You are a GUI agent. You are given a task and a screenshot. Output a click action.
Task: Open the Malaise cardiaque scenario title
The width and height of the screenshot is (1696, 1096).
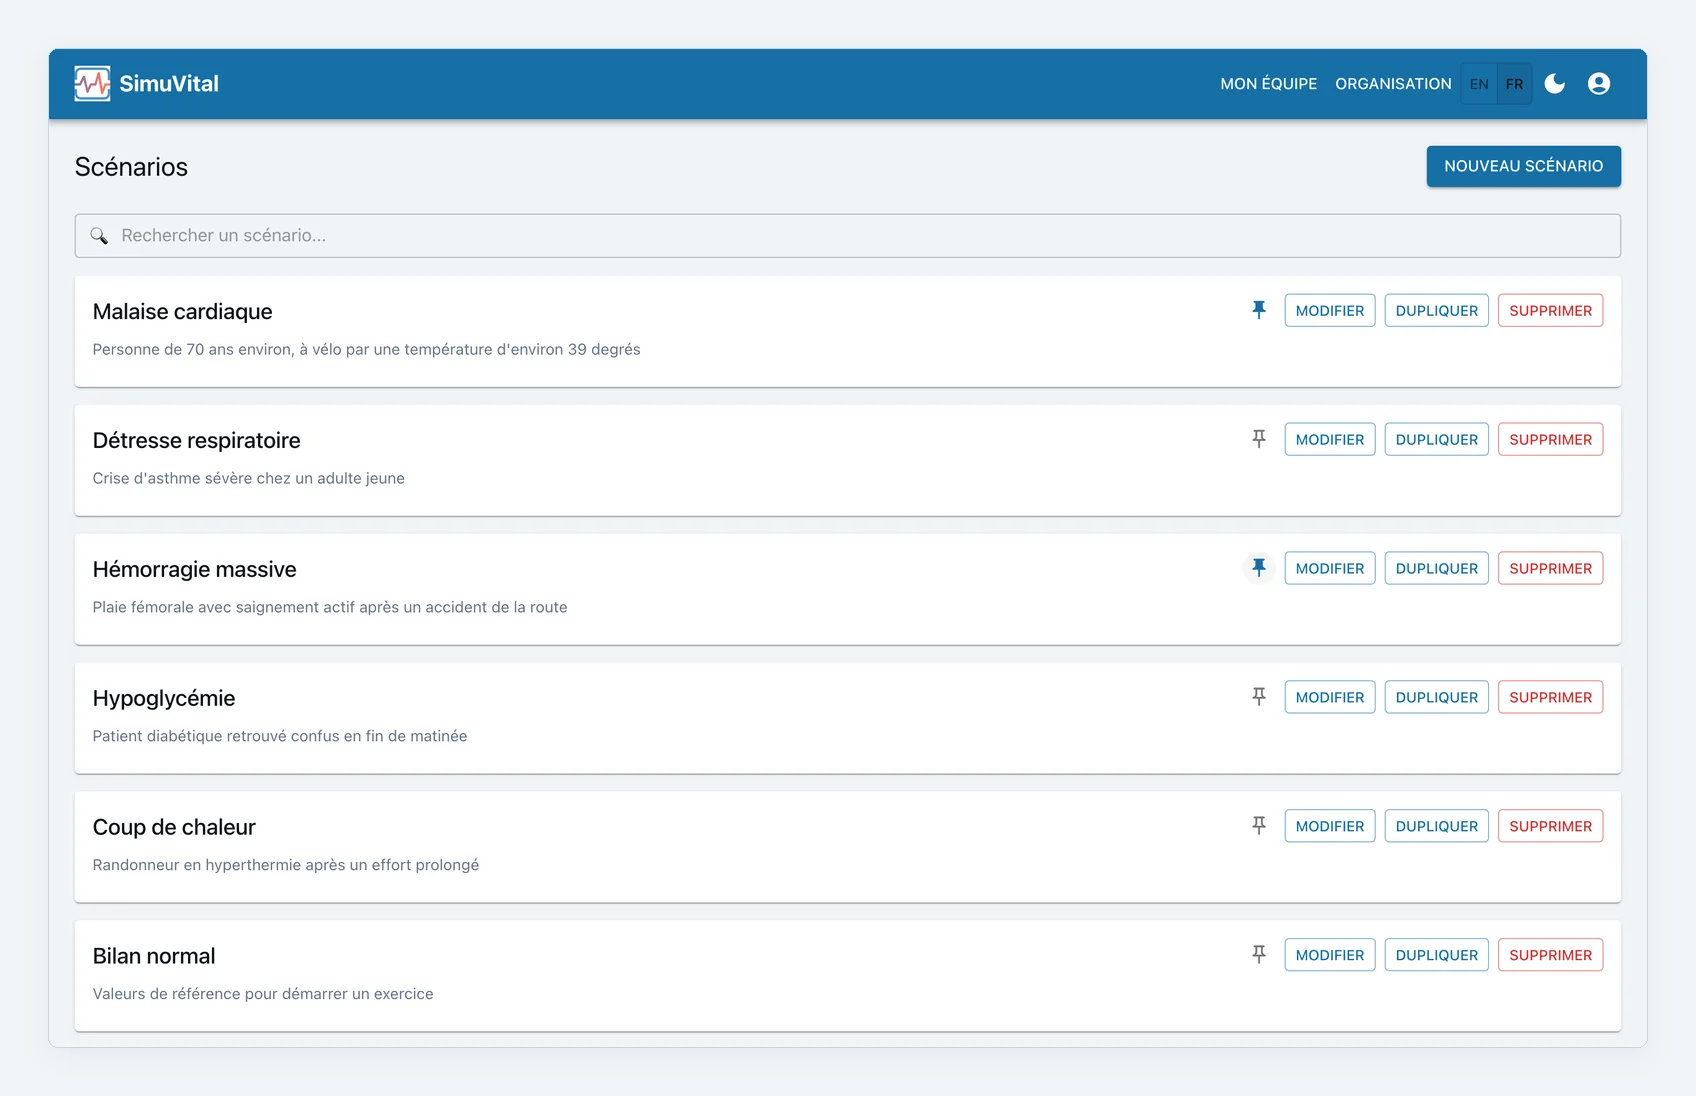182,312
